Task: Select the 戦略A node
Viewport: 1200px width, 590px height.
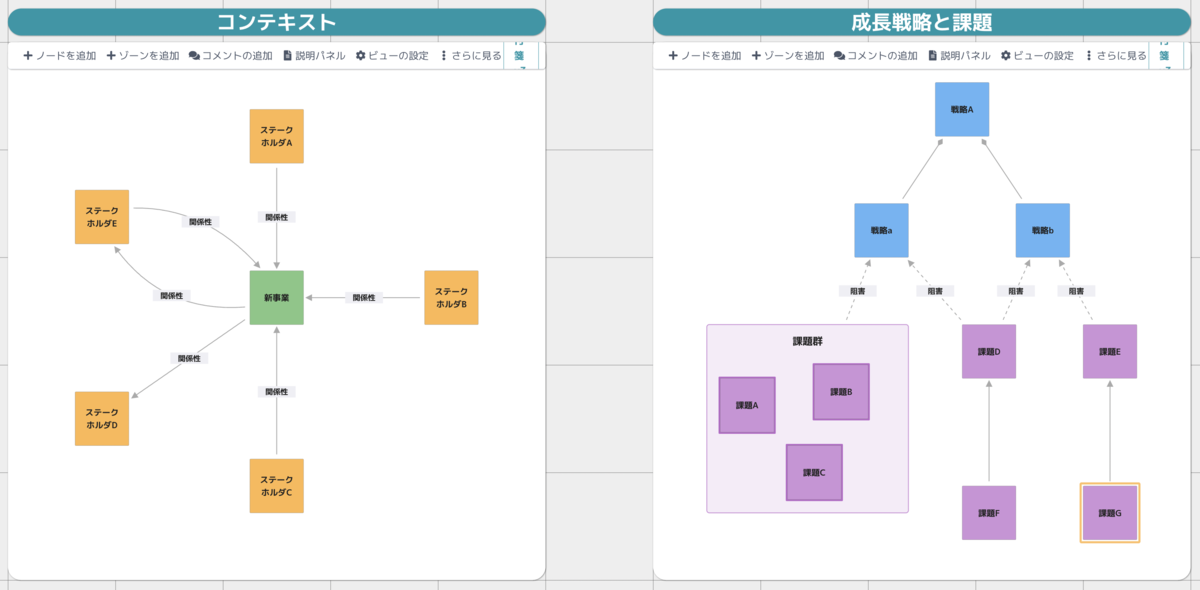Action: pos(962,109)
